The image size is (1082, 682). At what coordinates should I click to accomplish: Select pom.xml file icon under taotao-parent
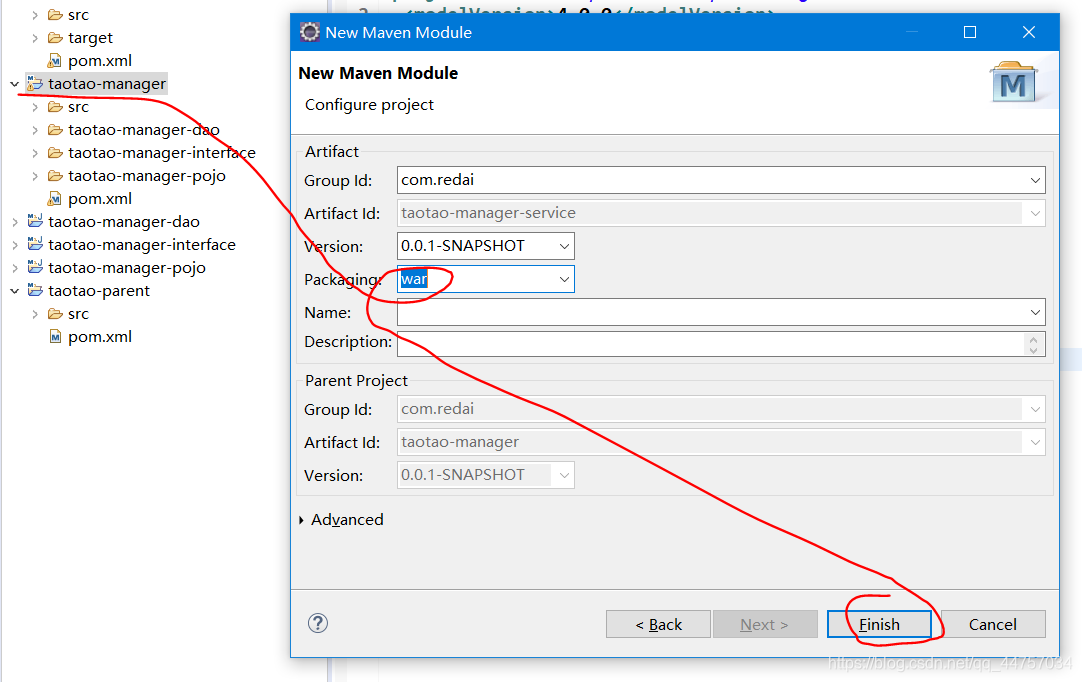point(55,337)
